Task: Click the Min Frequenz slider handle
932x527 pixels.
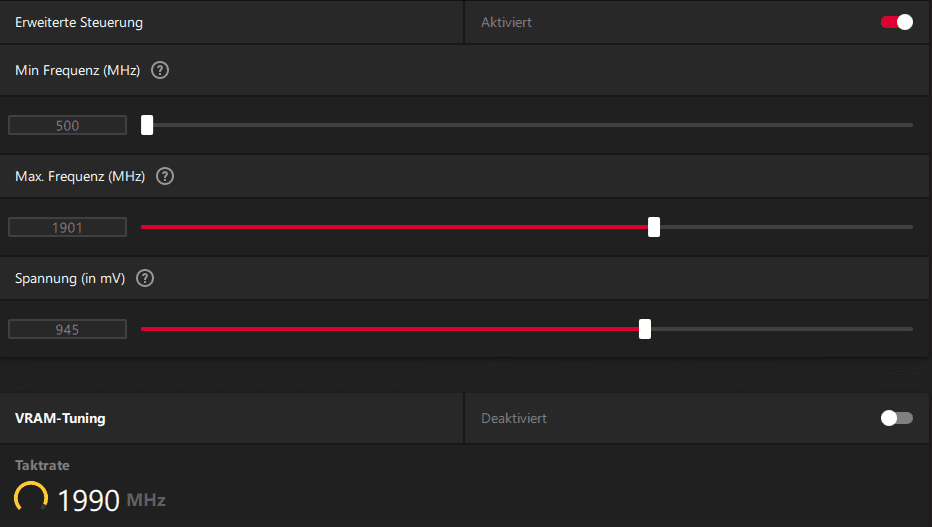Action: click(147, 125)
